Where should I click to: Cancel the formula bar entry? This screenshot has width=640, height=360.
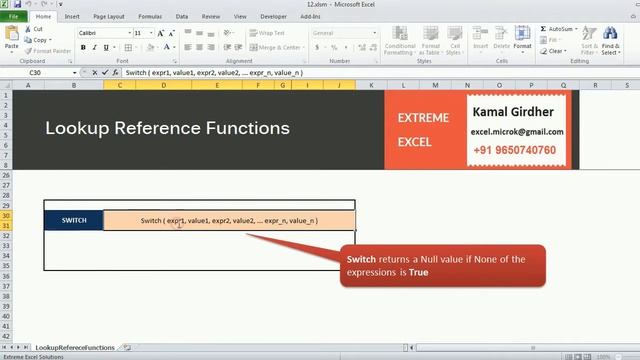[x=94, y=72]
